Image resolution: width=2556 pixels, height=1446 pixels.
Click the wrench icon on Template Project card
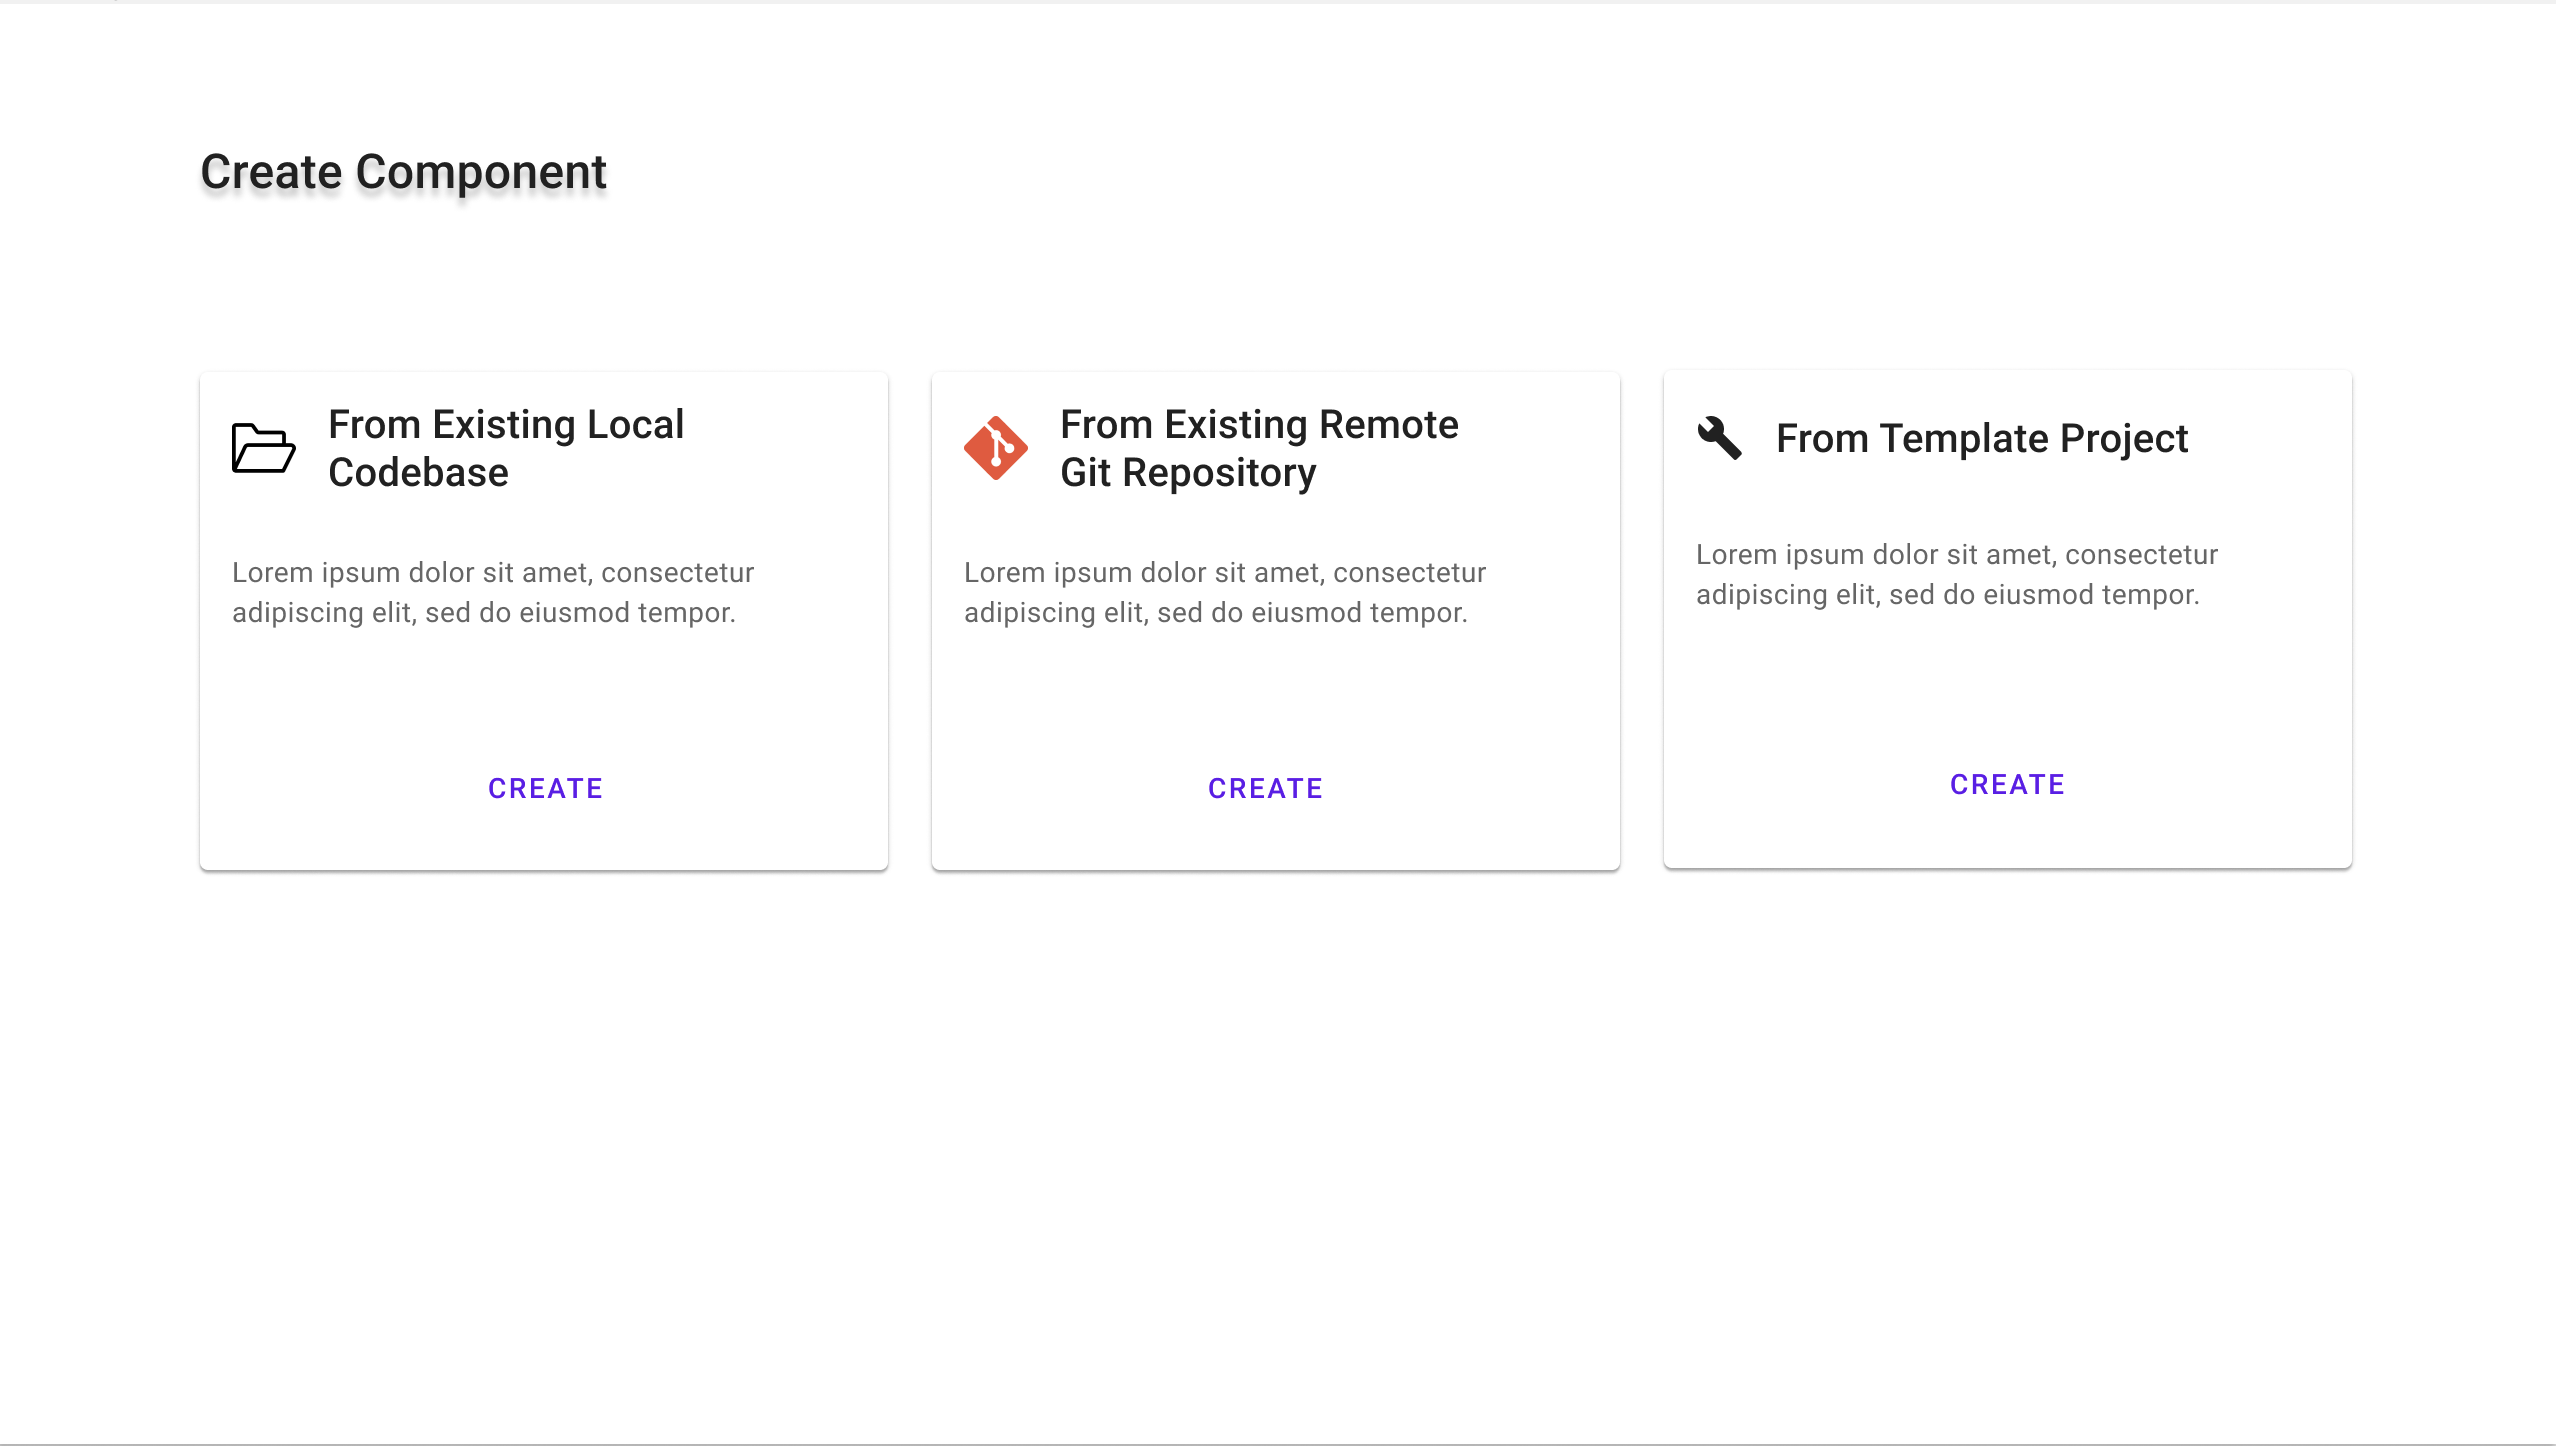tap(1720, 438)
